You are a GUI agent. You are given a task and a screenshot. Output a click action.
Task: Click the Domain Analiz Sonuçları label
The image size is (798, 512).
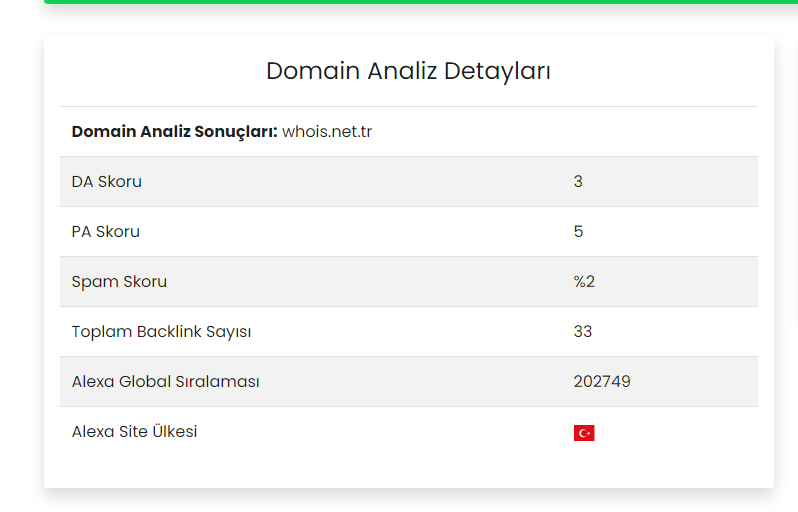175,131
